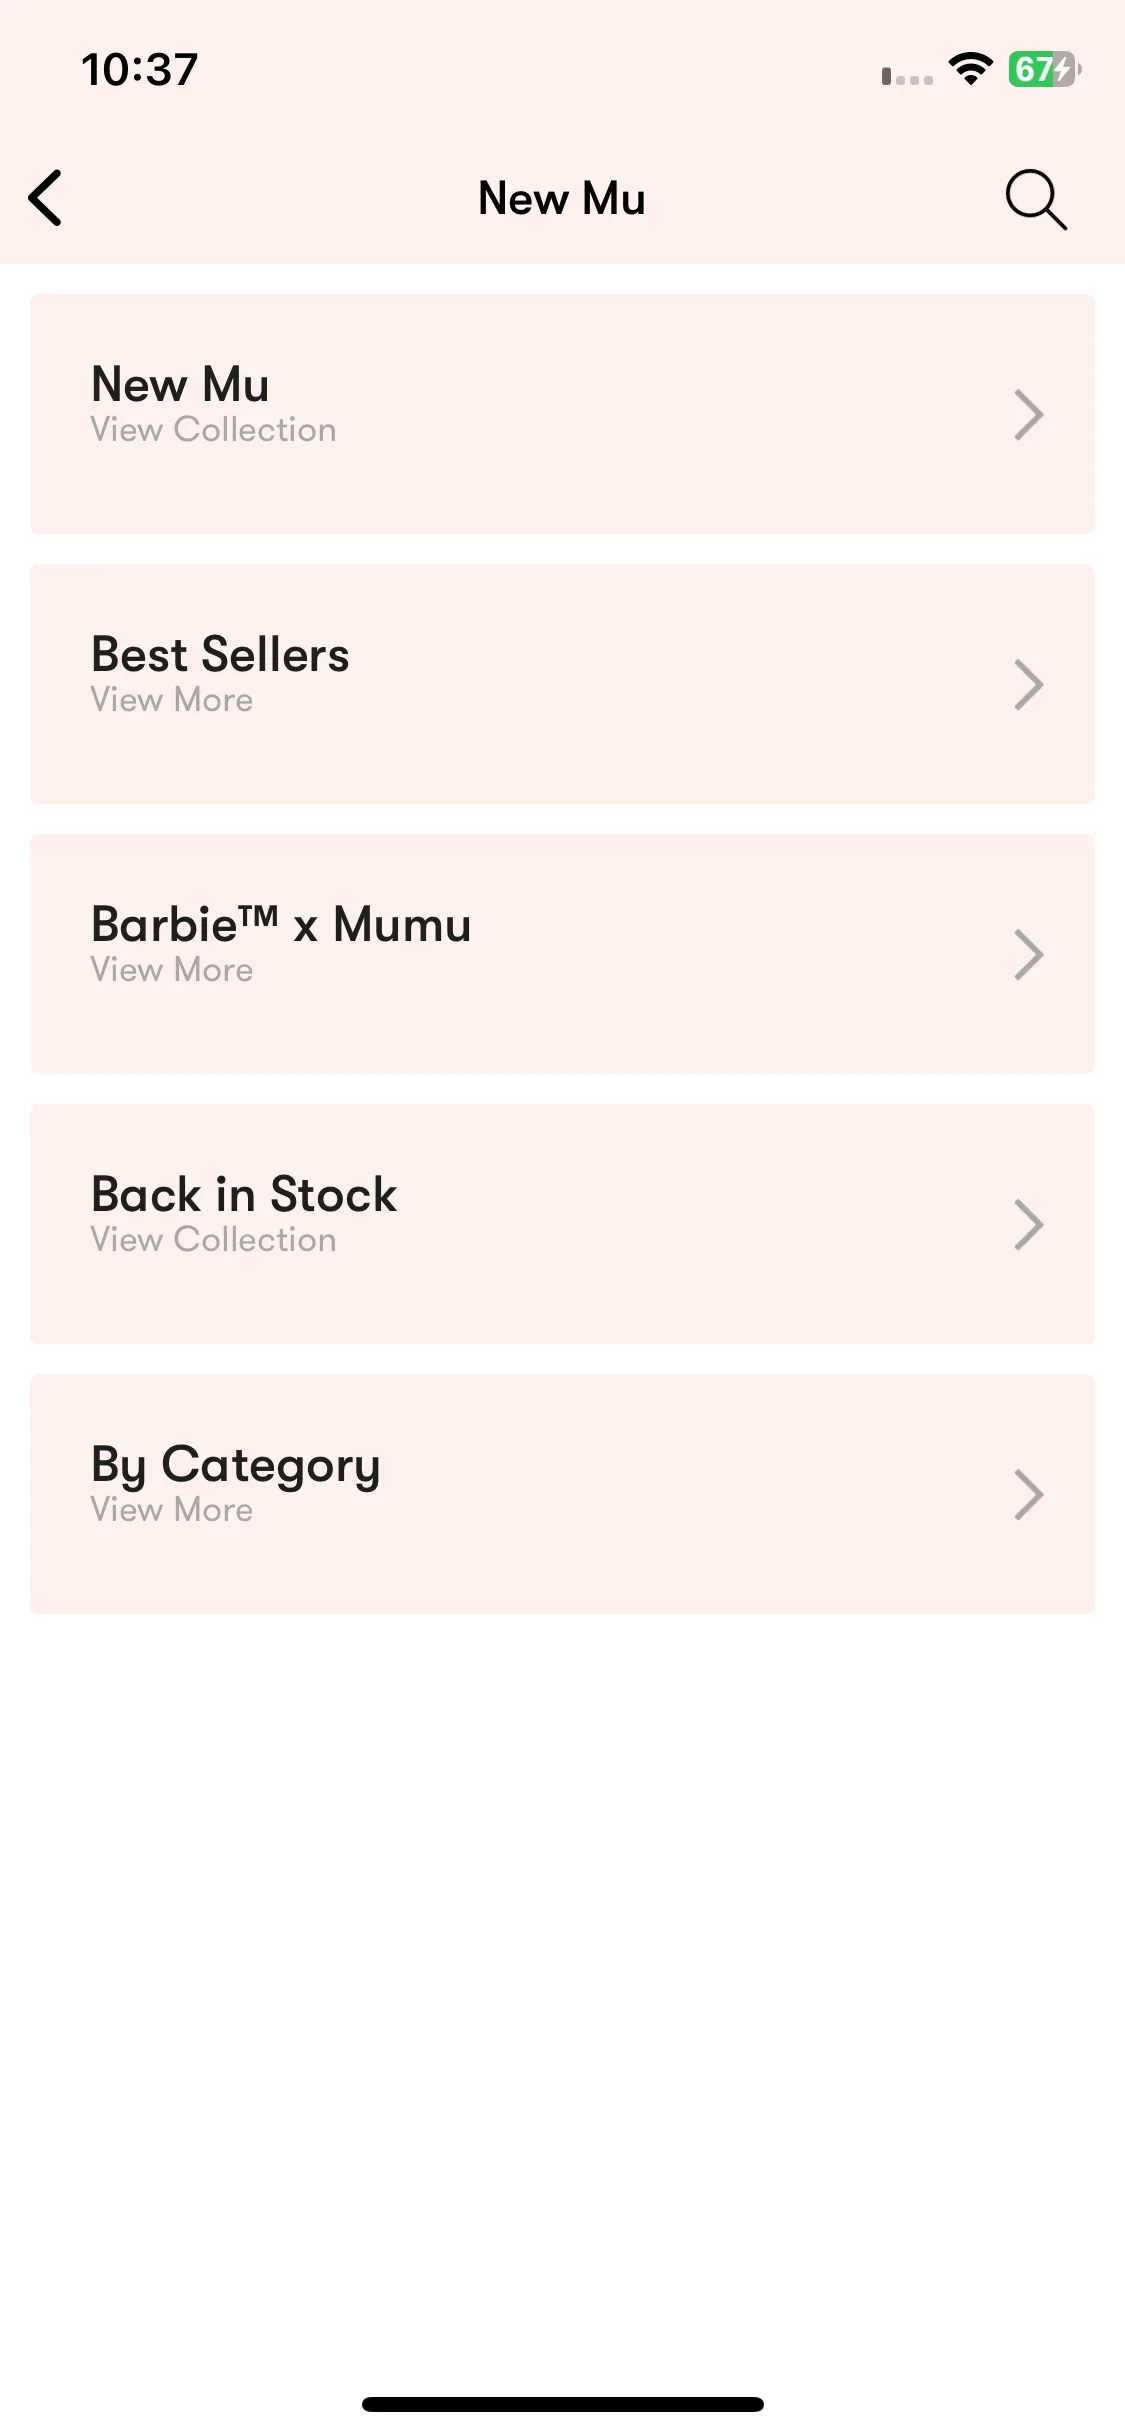Expand the Back in Stock chevron
The image size is (1125, 2436).
[x=1029, y=1225]
